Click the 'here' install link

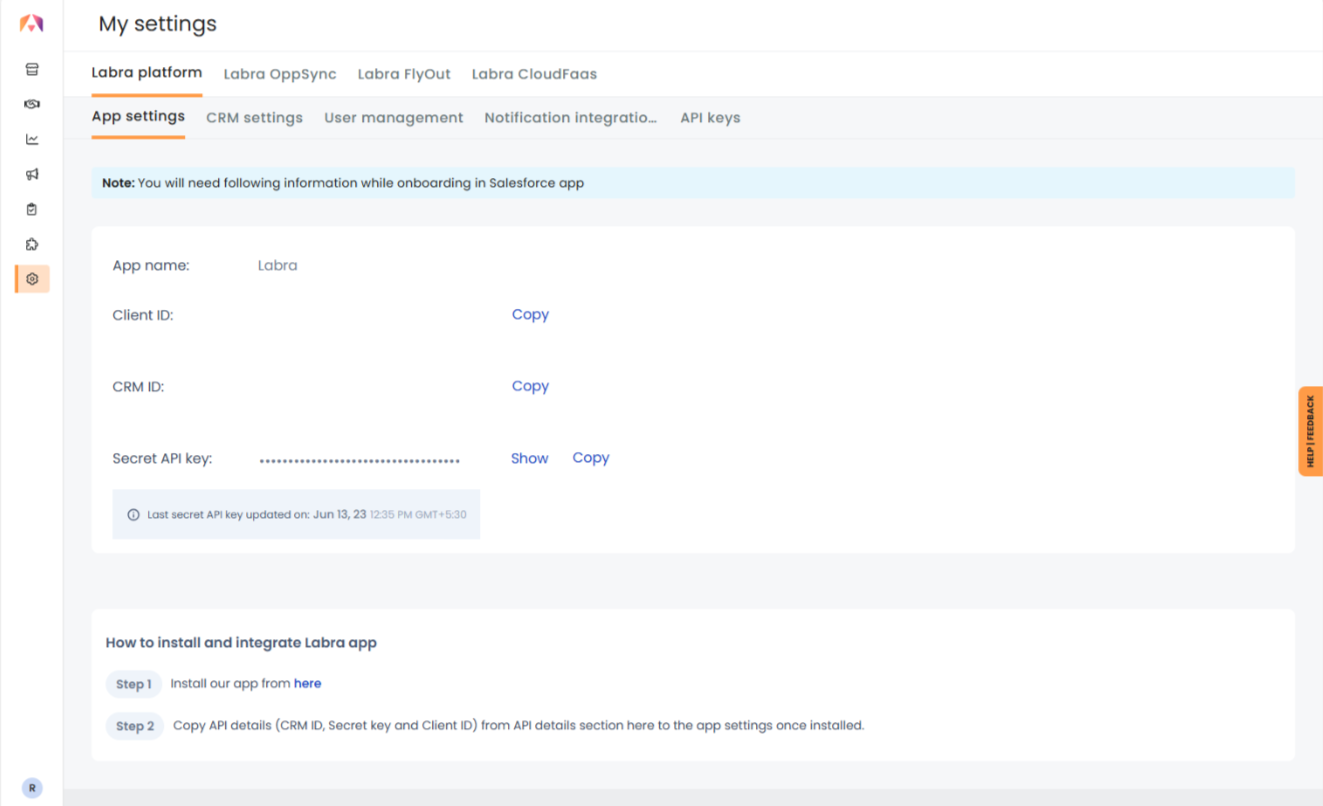(x=307, y=683)
